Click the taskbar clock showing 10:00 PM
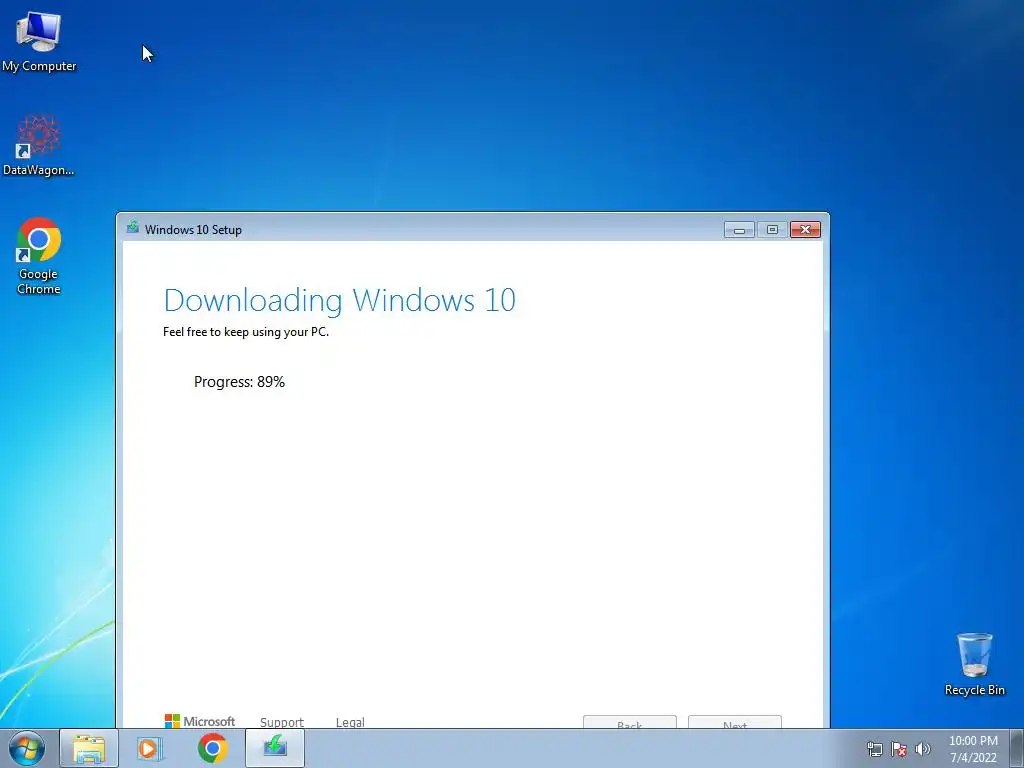1024x768 pixels. click(973, 749)
